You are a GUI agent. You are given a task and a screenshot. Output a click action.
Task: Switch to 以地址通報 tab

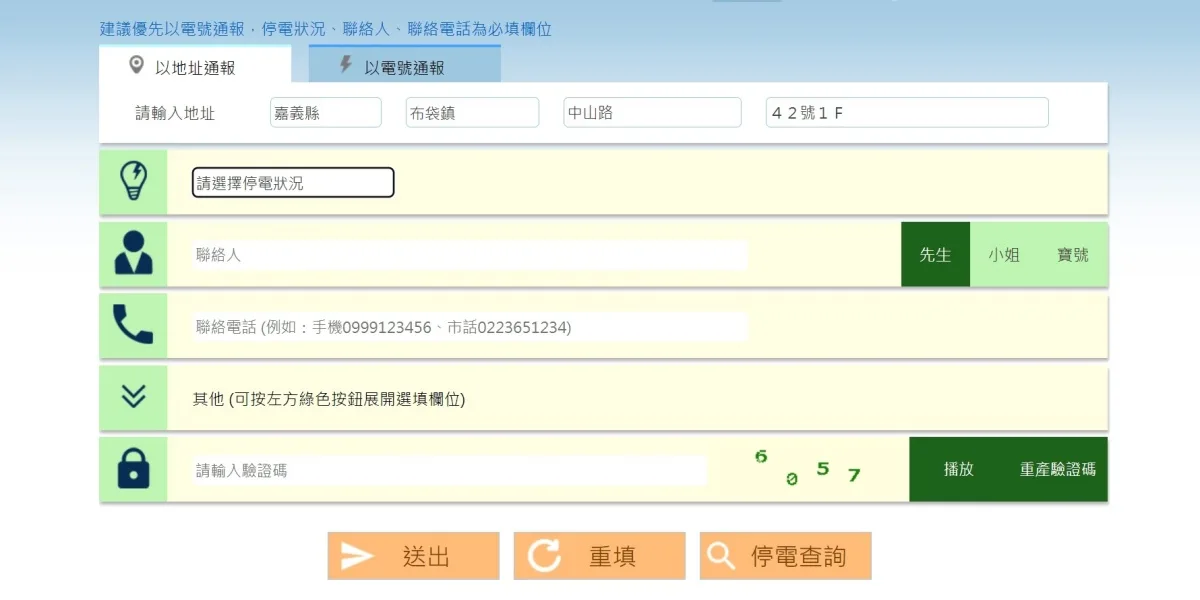[x=196, y=65]
